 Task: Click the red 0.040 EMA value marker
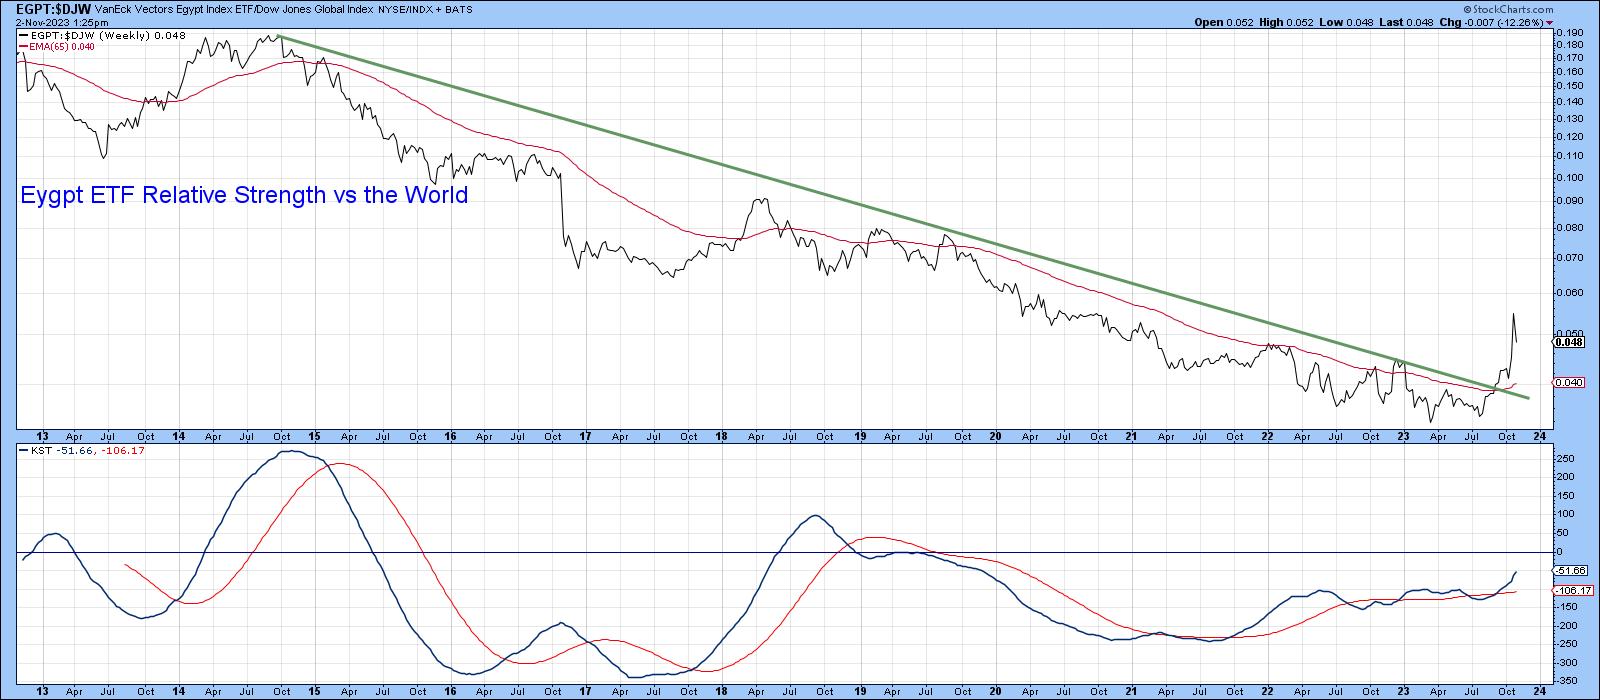coord(1566,382)
